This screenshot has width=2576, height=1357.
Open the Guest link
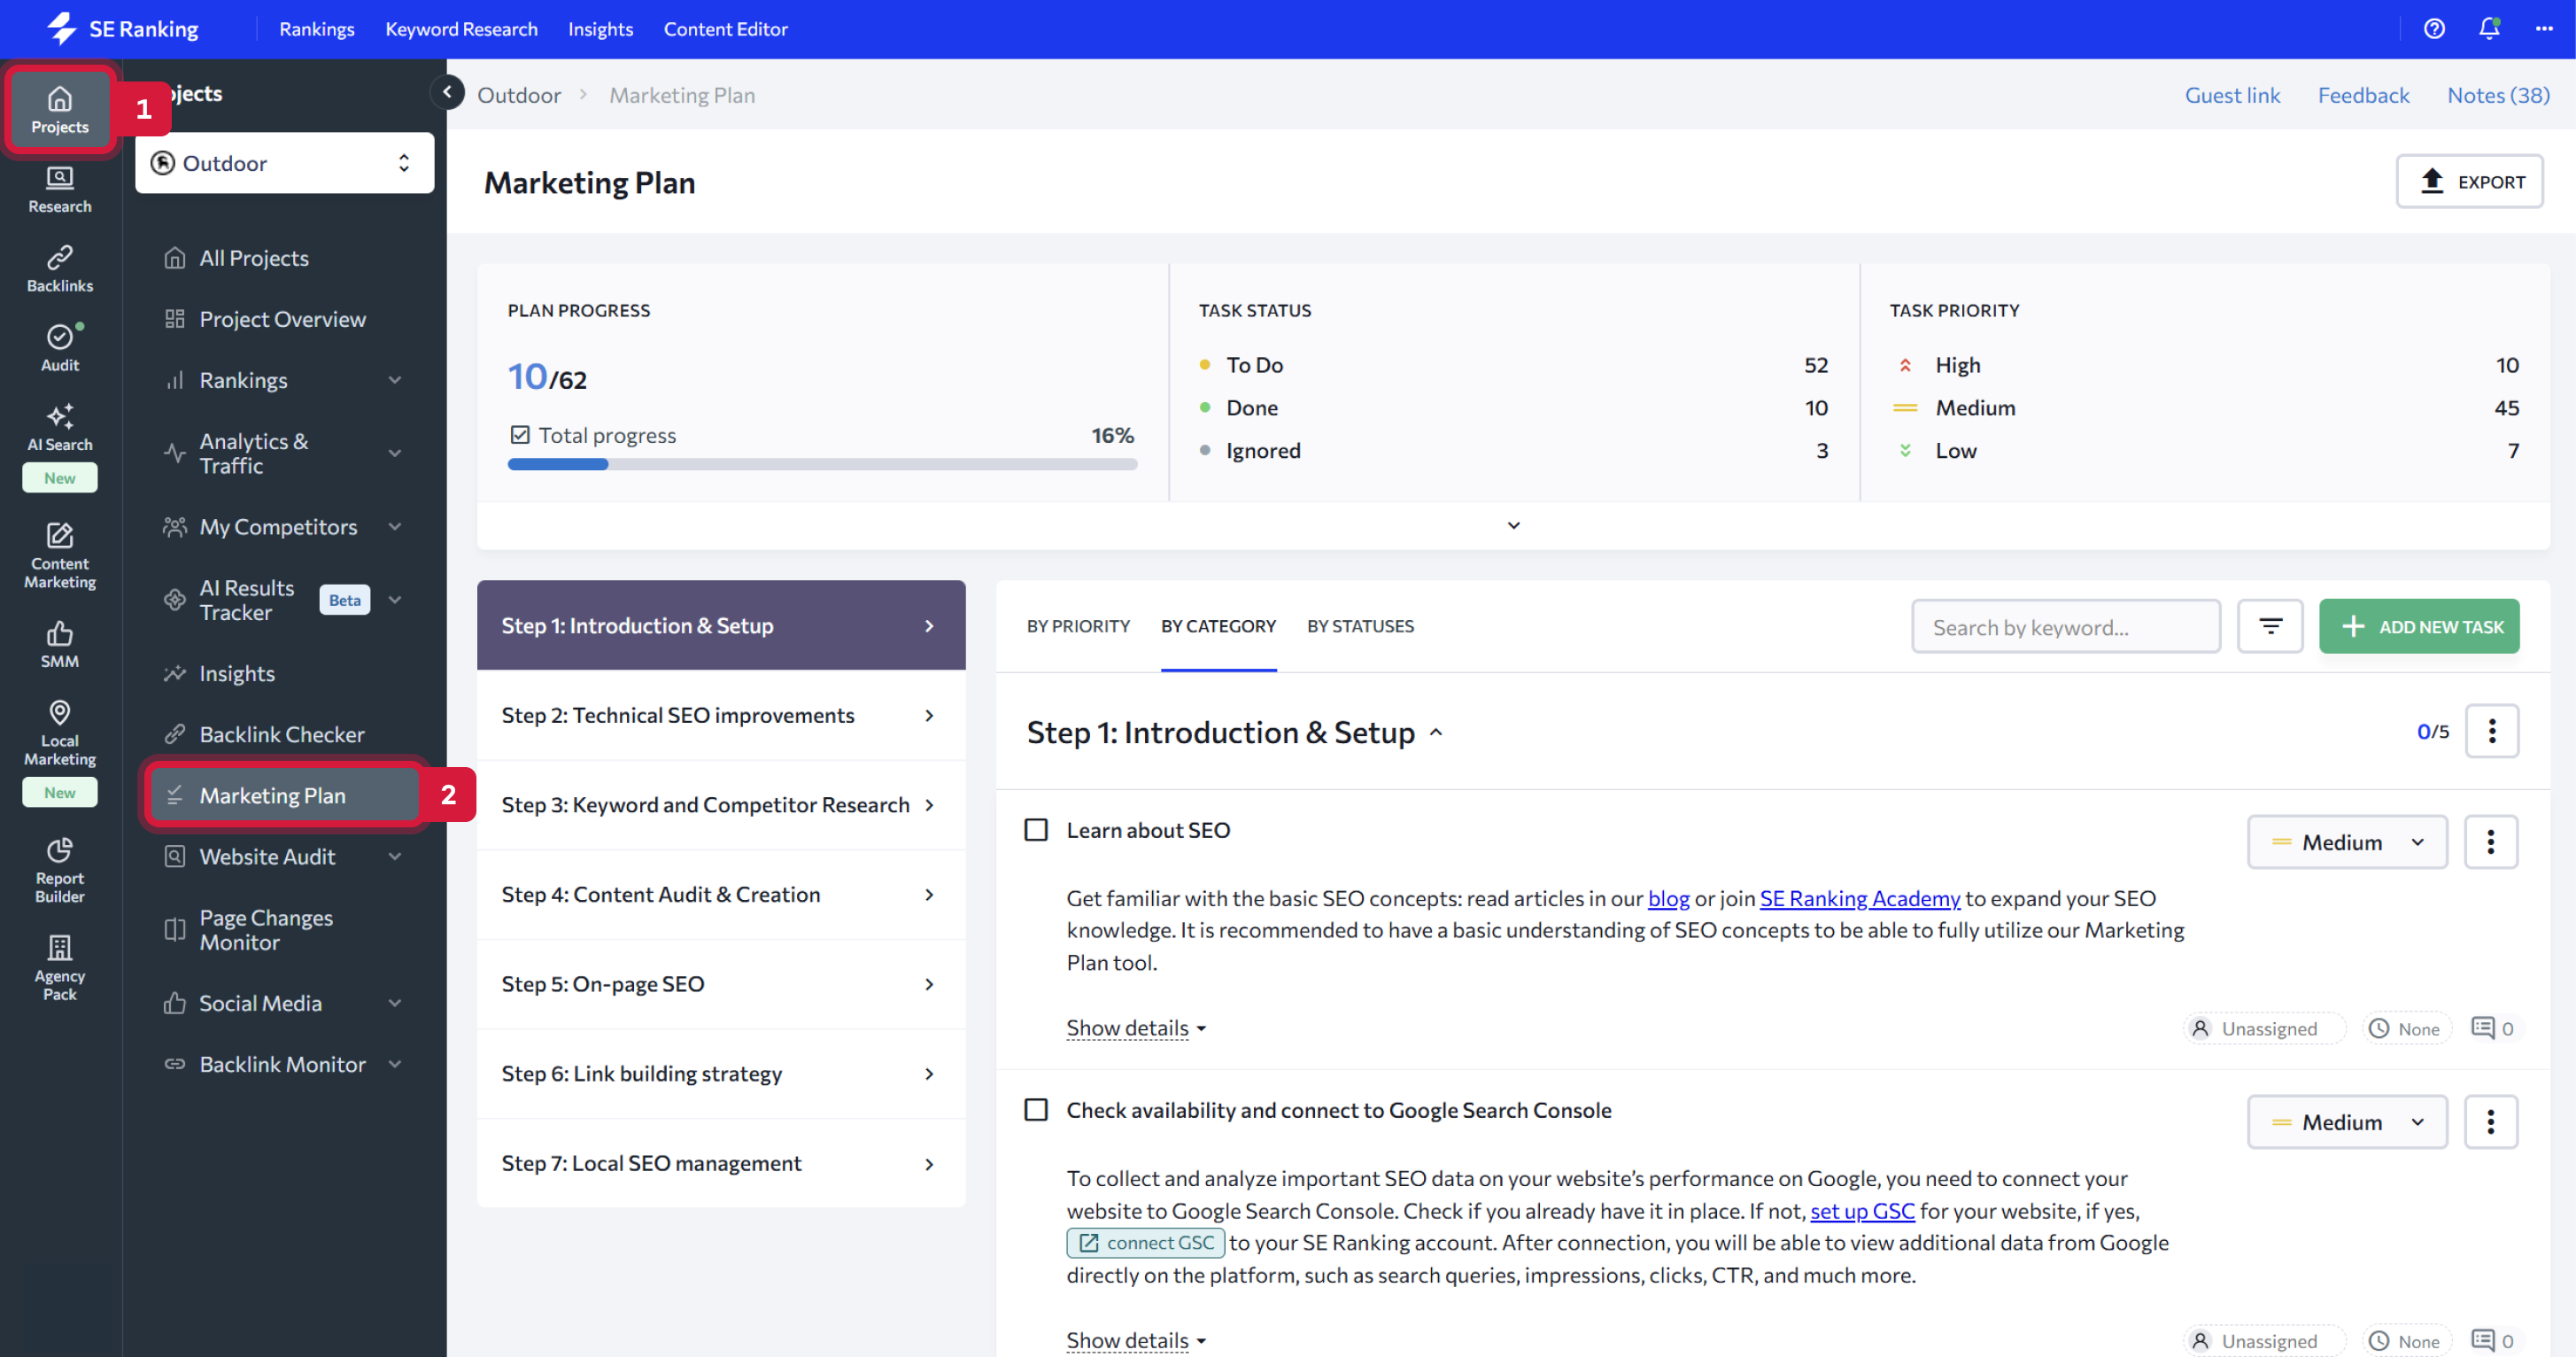2232,95
